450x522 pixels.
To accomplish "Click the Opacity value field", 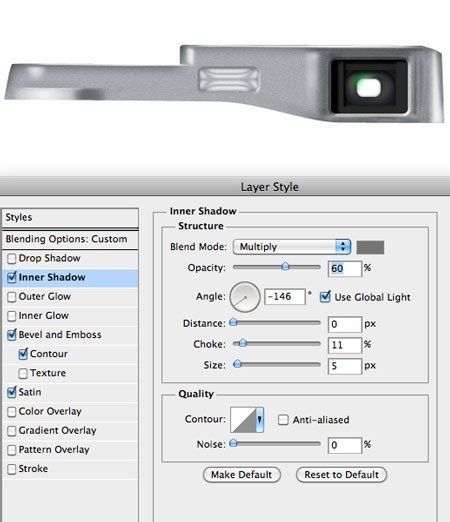I will pos(345,268).
